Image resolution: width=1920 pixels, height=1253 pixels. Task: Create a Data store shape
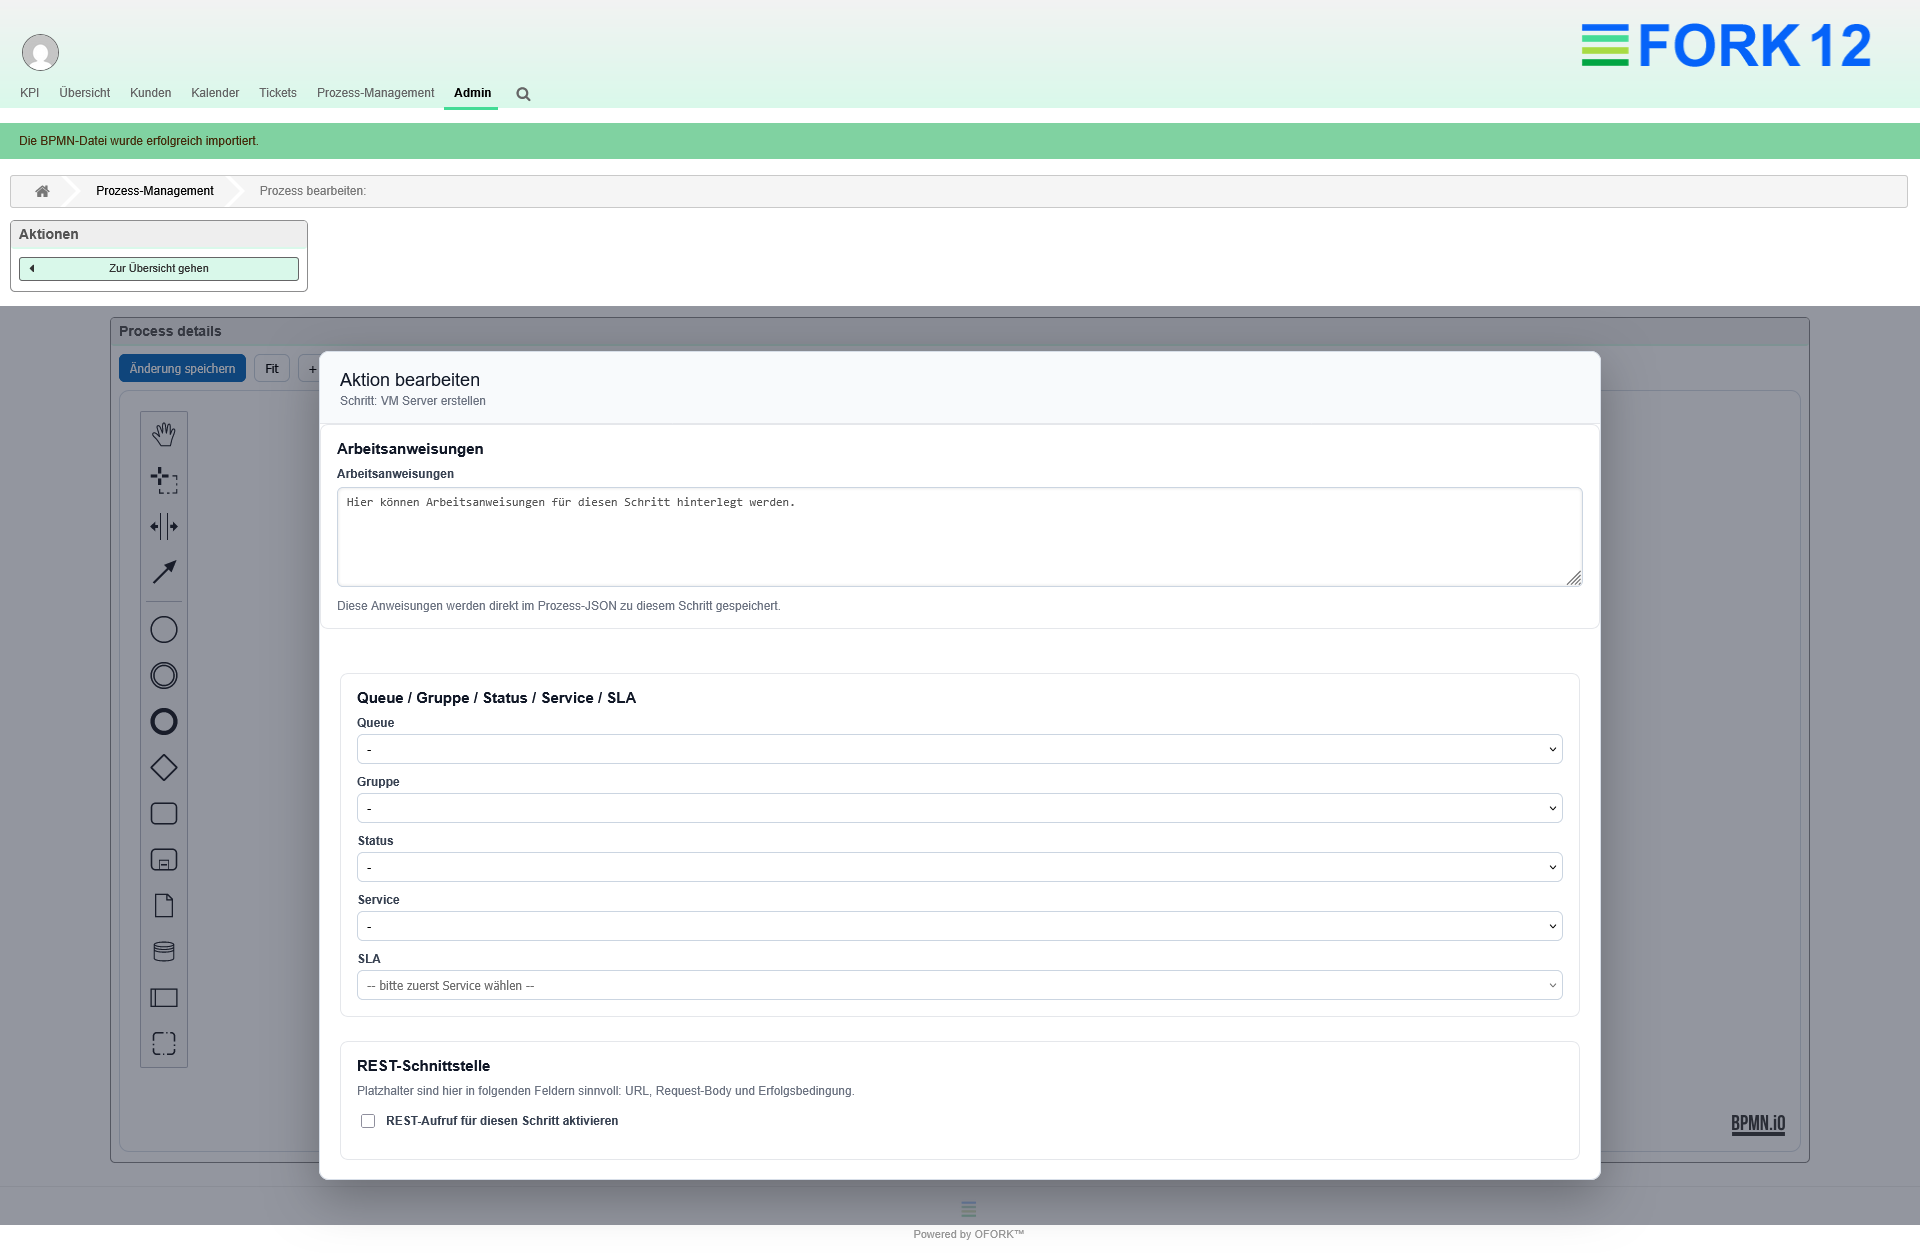point(163,951)
